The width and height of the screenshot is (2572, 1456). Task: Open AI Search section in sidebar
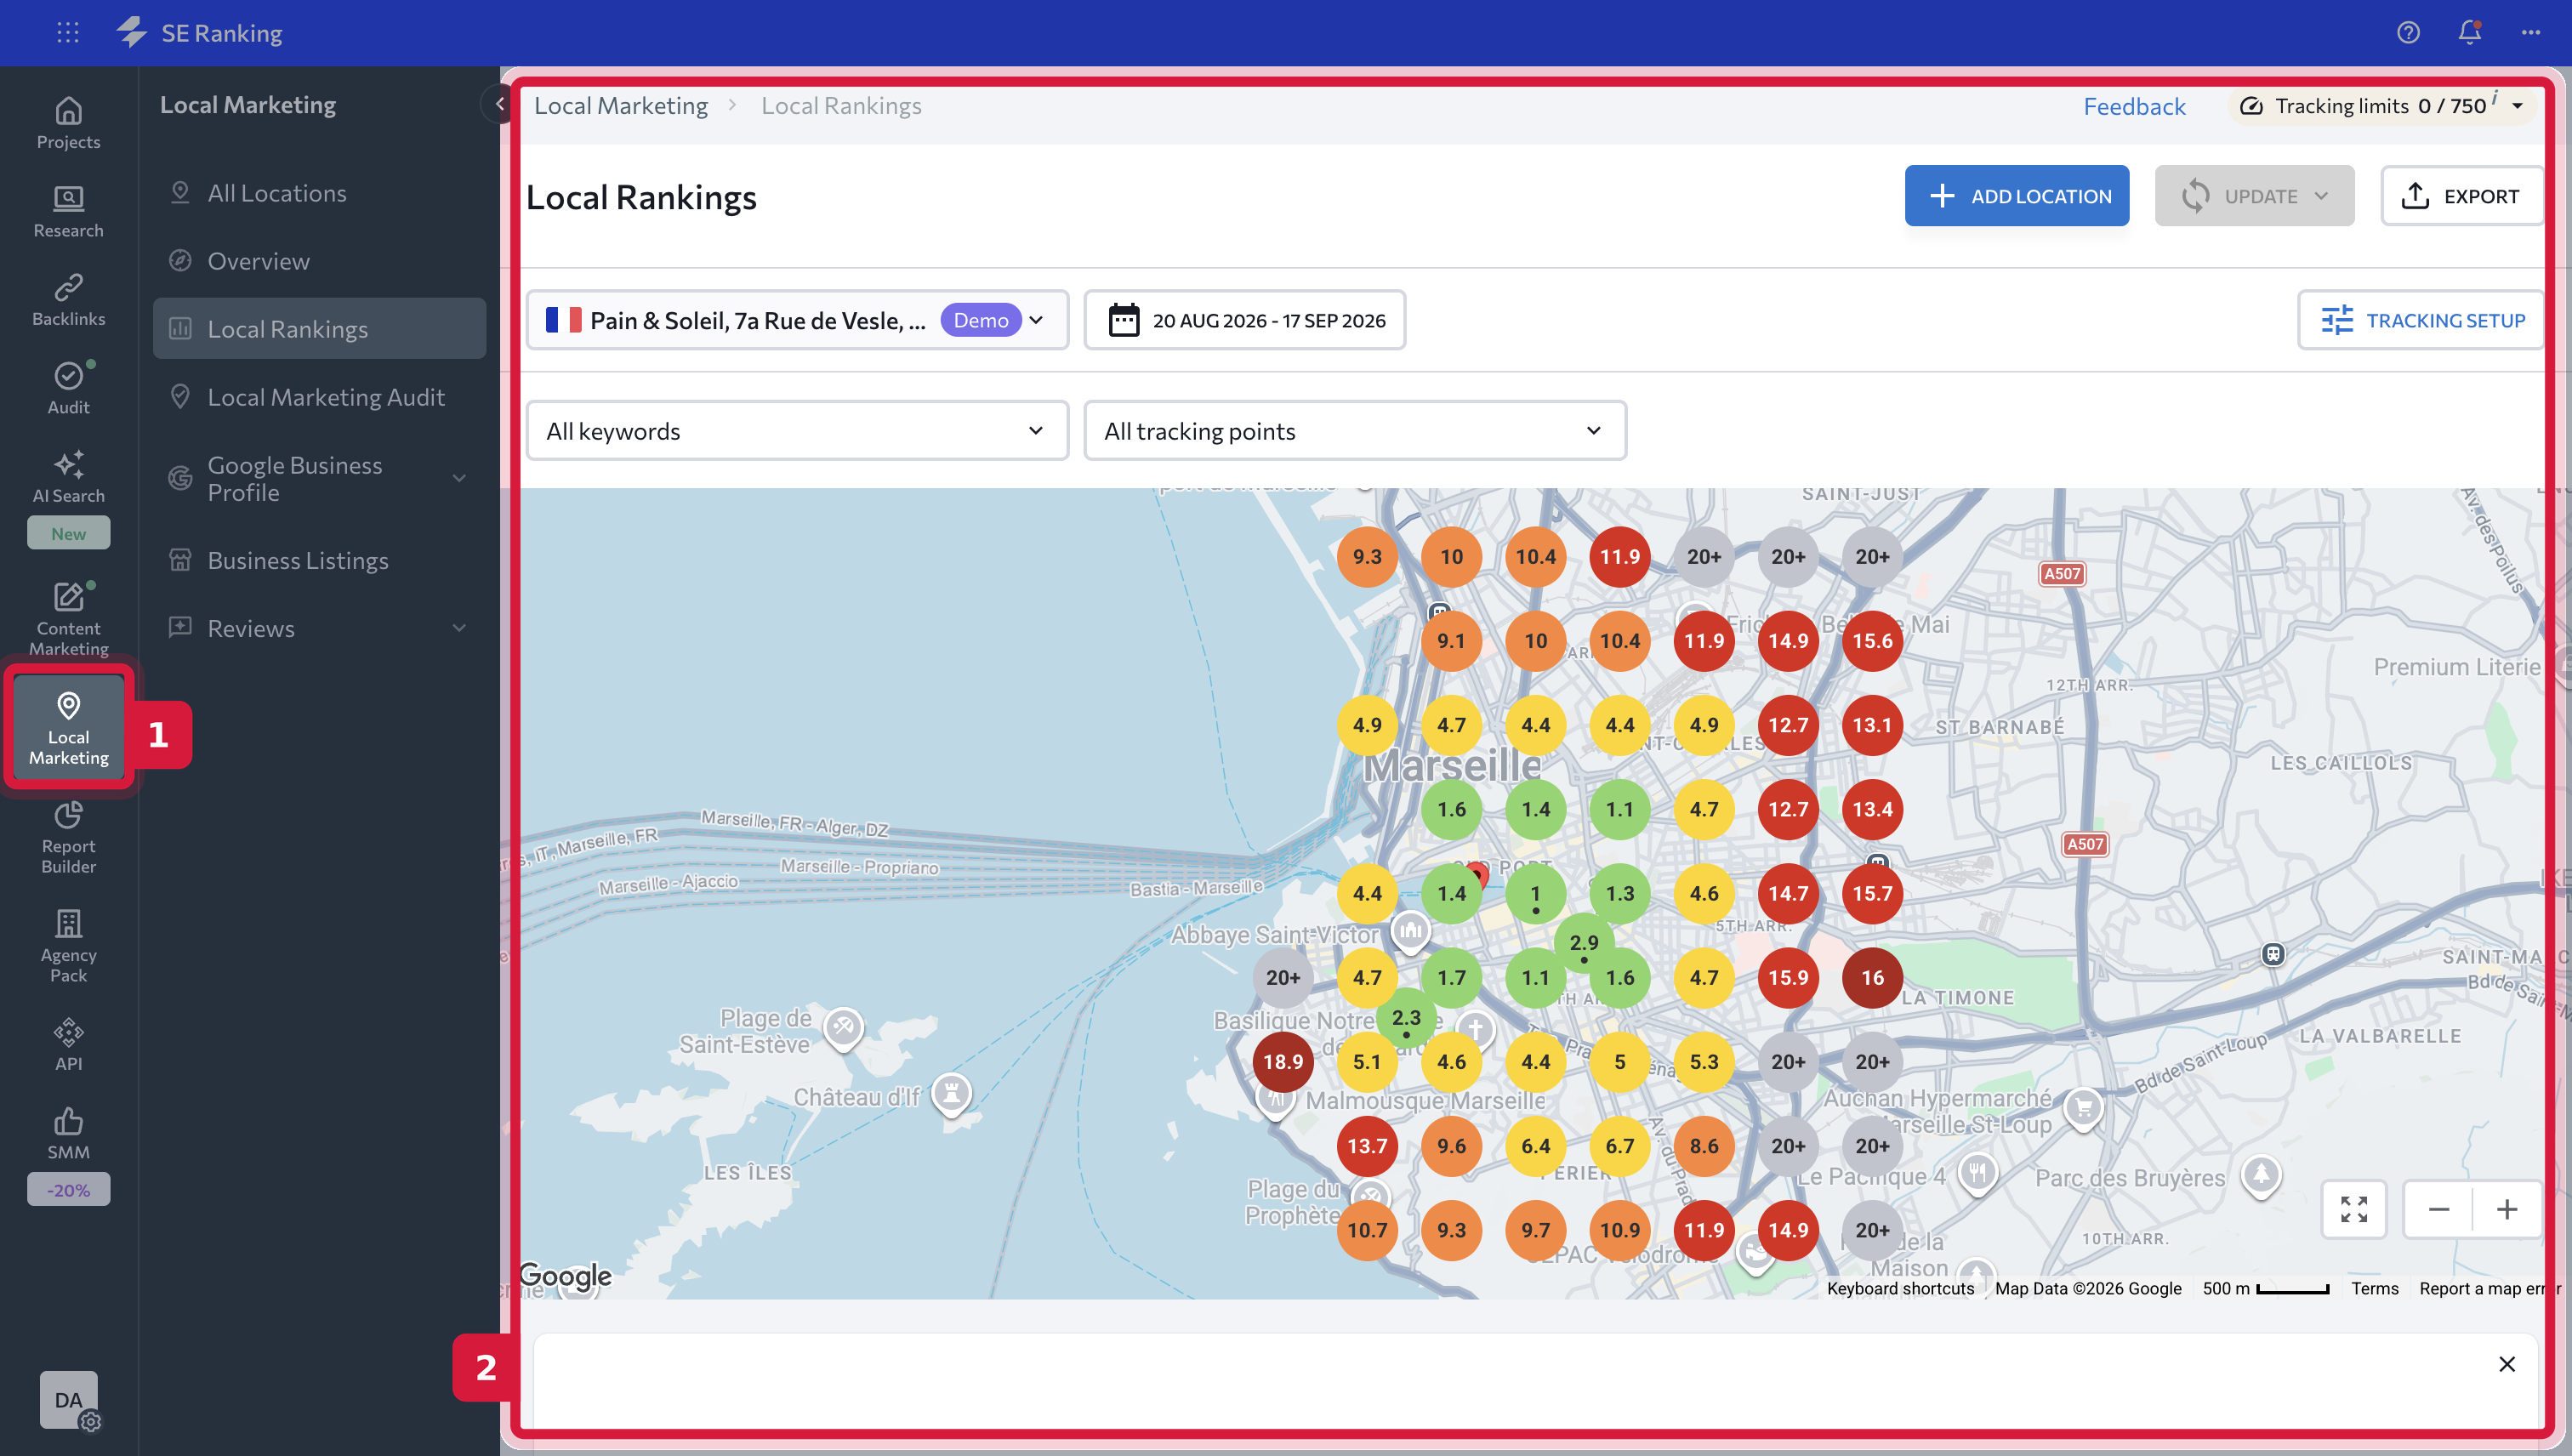pyautogui.click(x=68, y=478)
